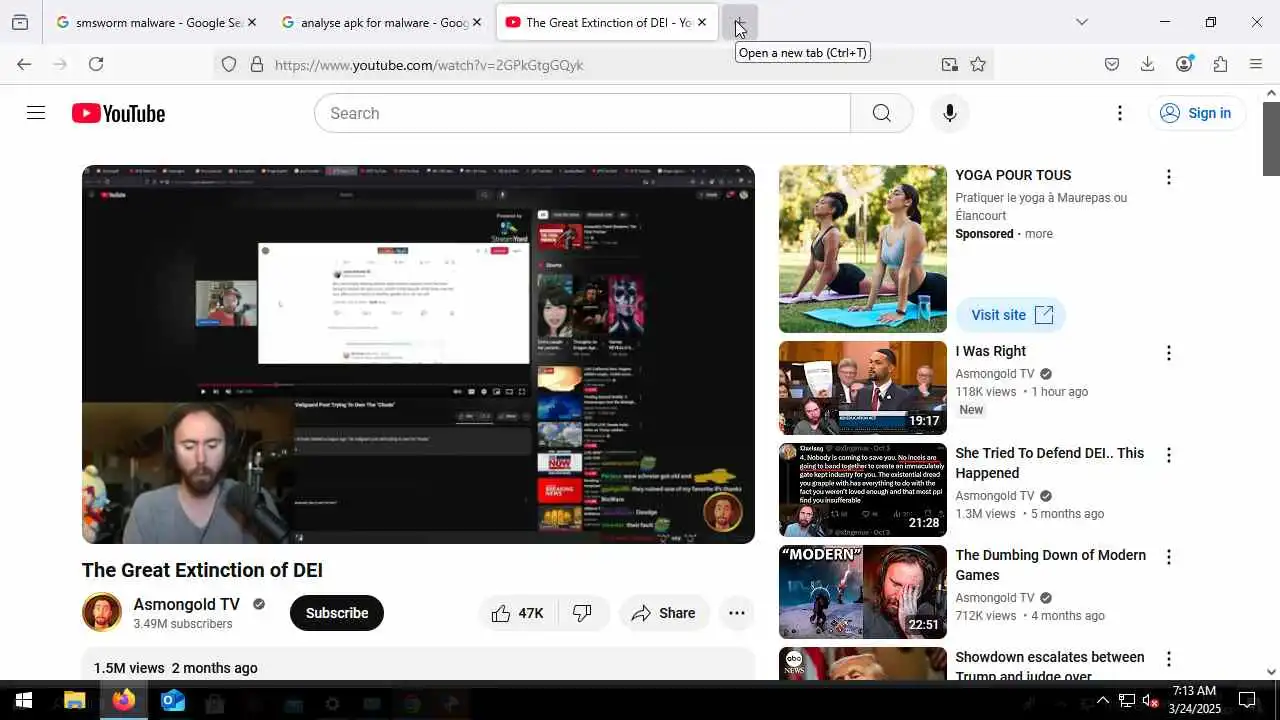This screenshot has height=720, width=1280.
Task: Show site security info via padlock icon
Action: (257, 65)
